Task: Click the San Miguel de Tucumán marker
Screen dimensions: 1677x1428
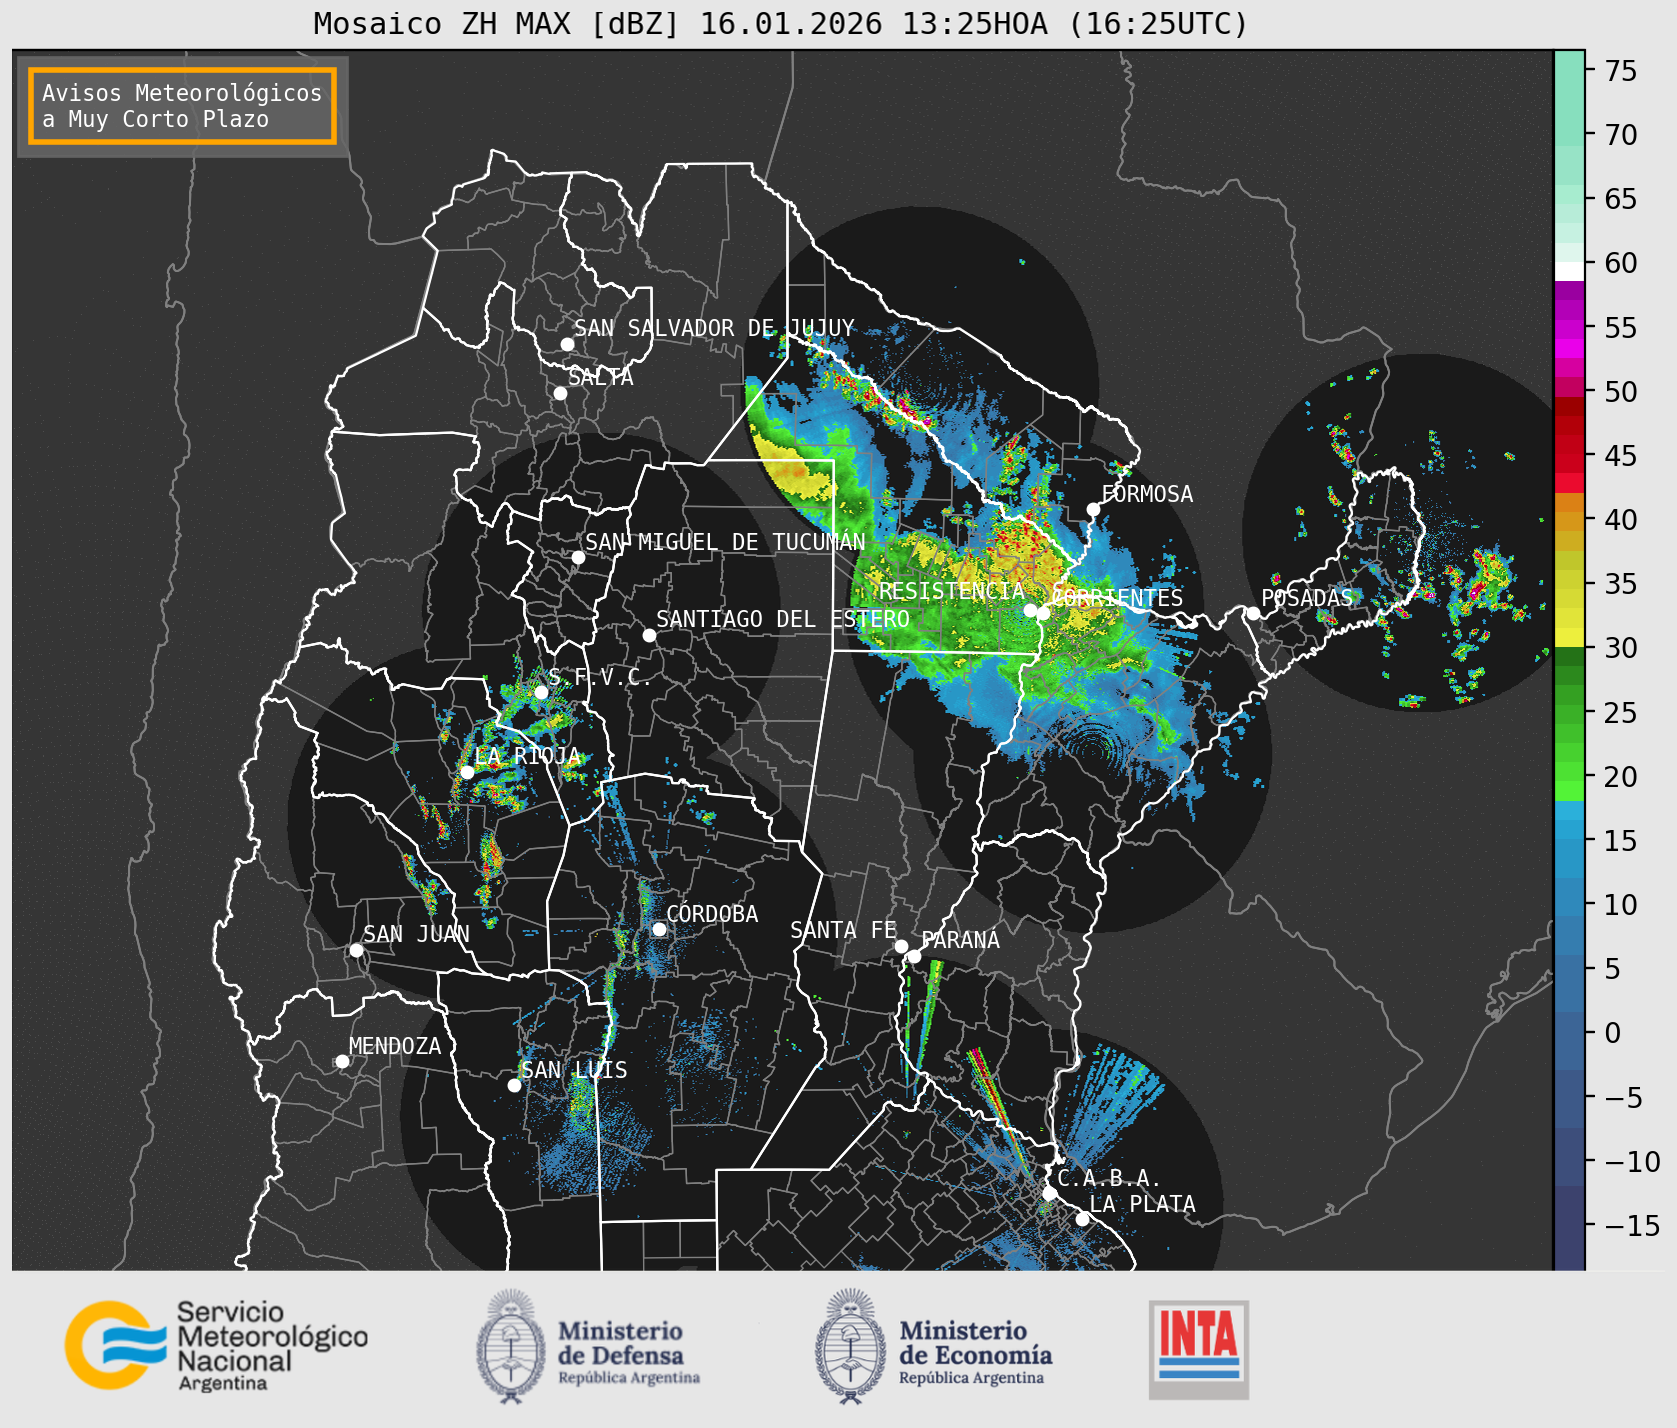Action: point(578,557)
